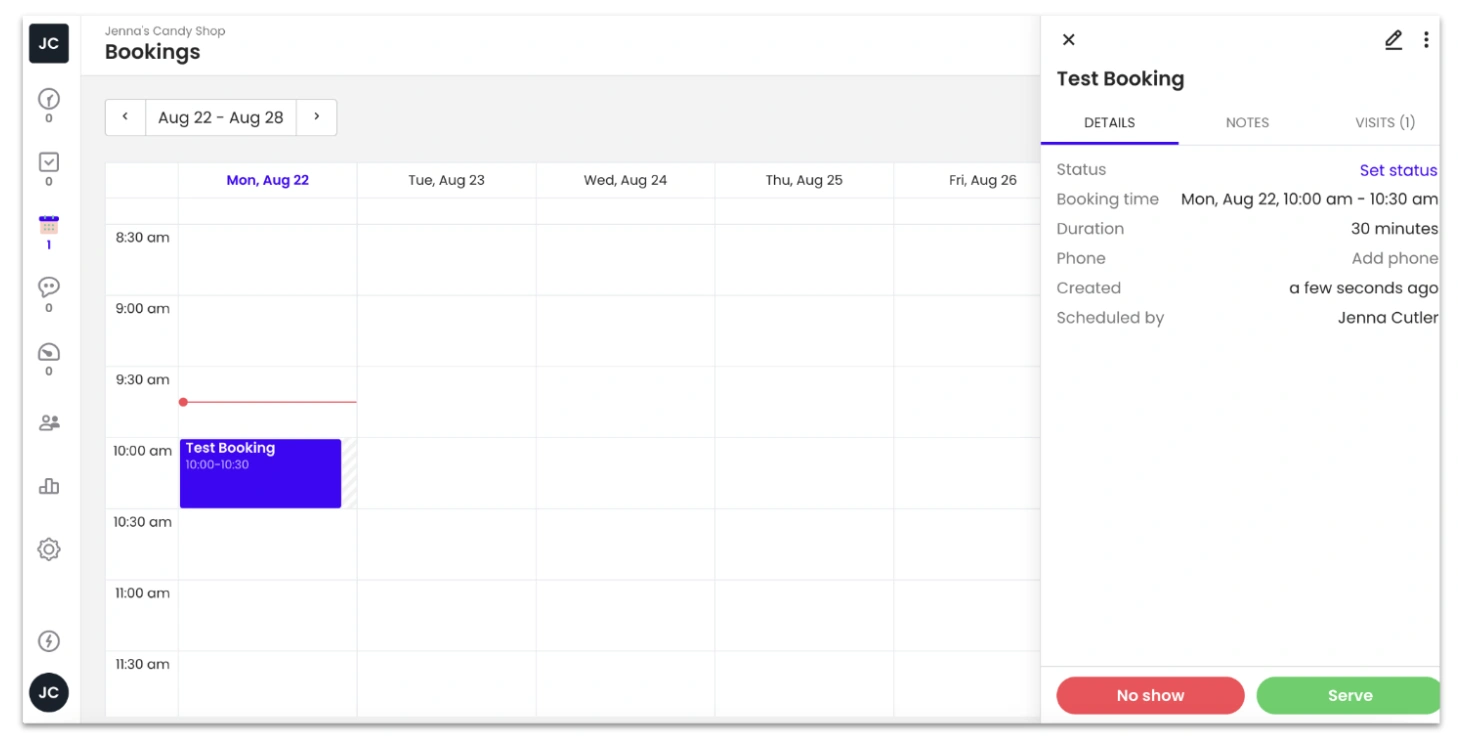Click the Set status link

click(1398, 170)
